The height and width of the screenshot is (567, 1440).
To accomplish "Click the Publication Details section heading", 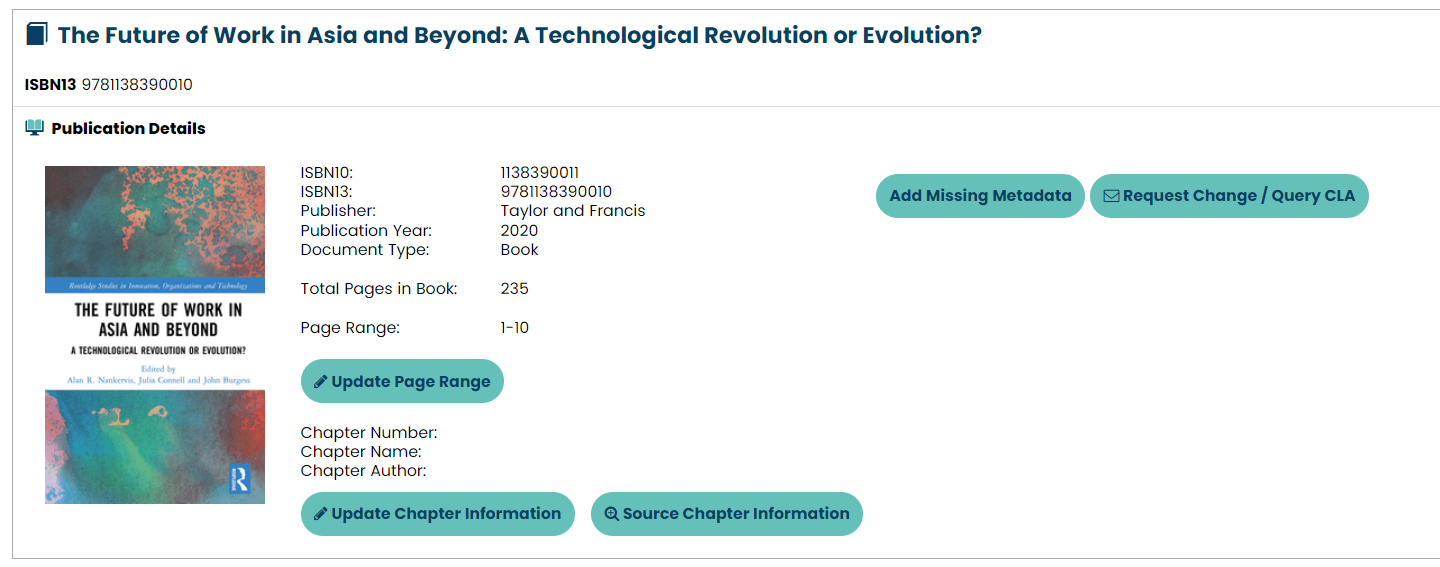I will (128, 128).
